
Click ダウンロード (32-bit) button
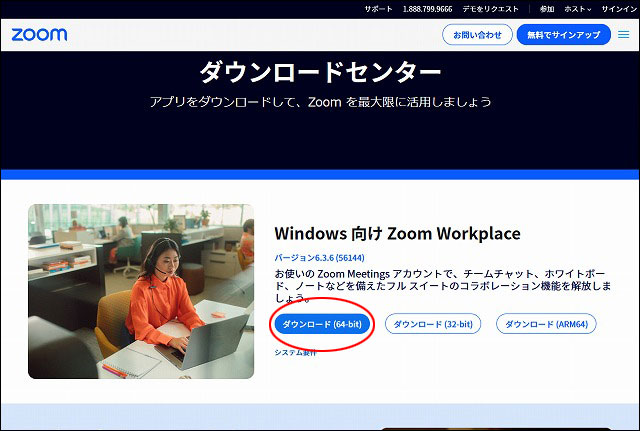[433, 324]
